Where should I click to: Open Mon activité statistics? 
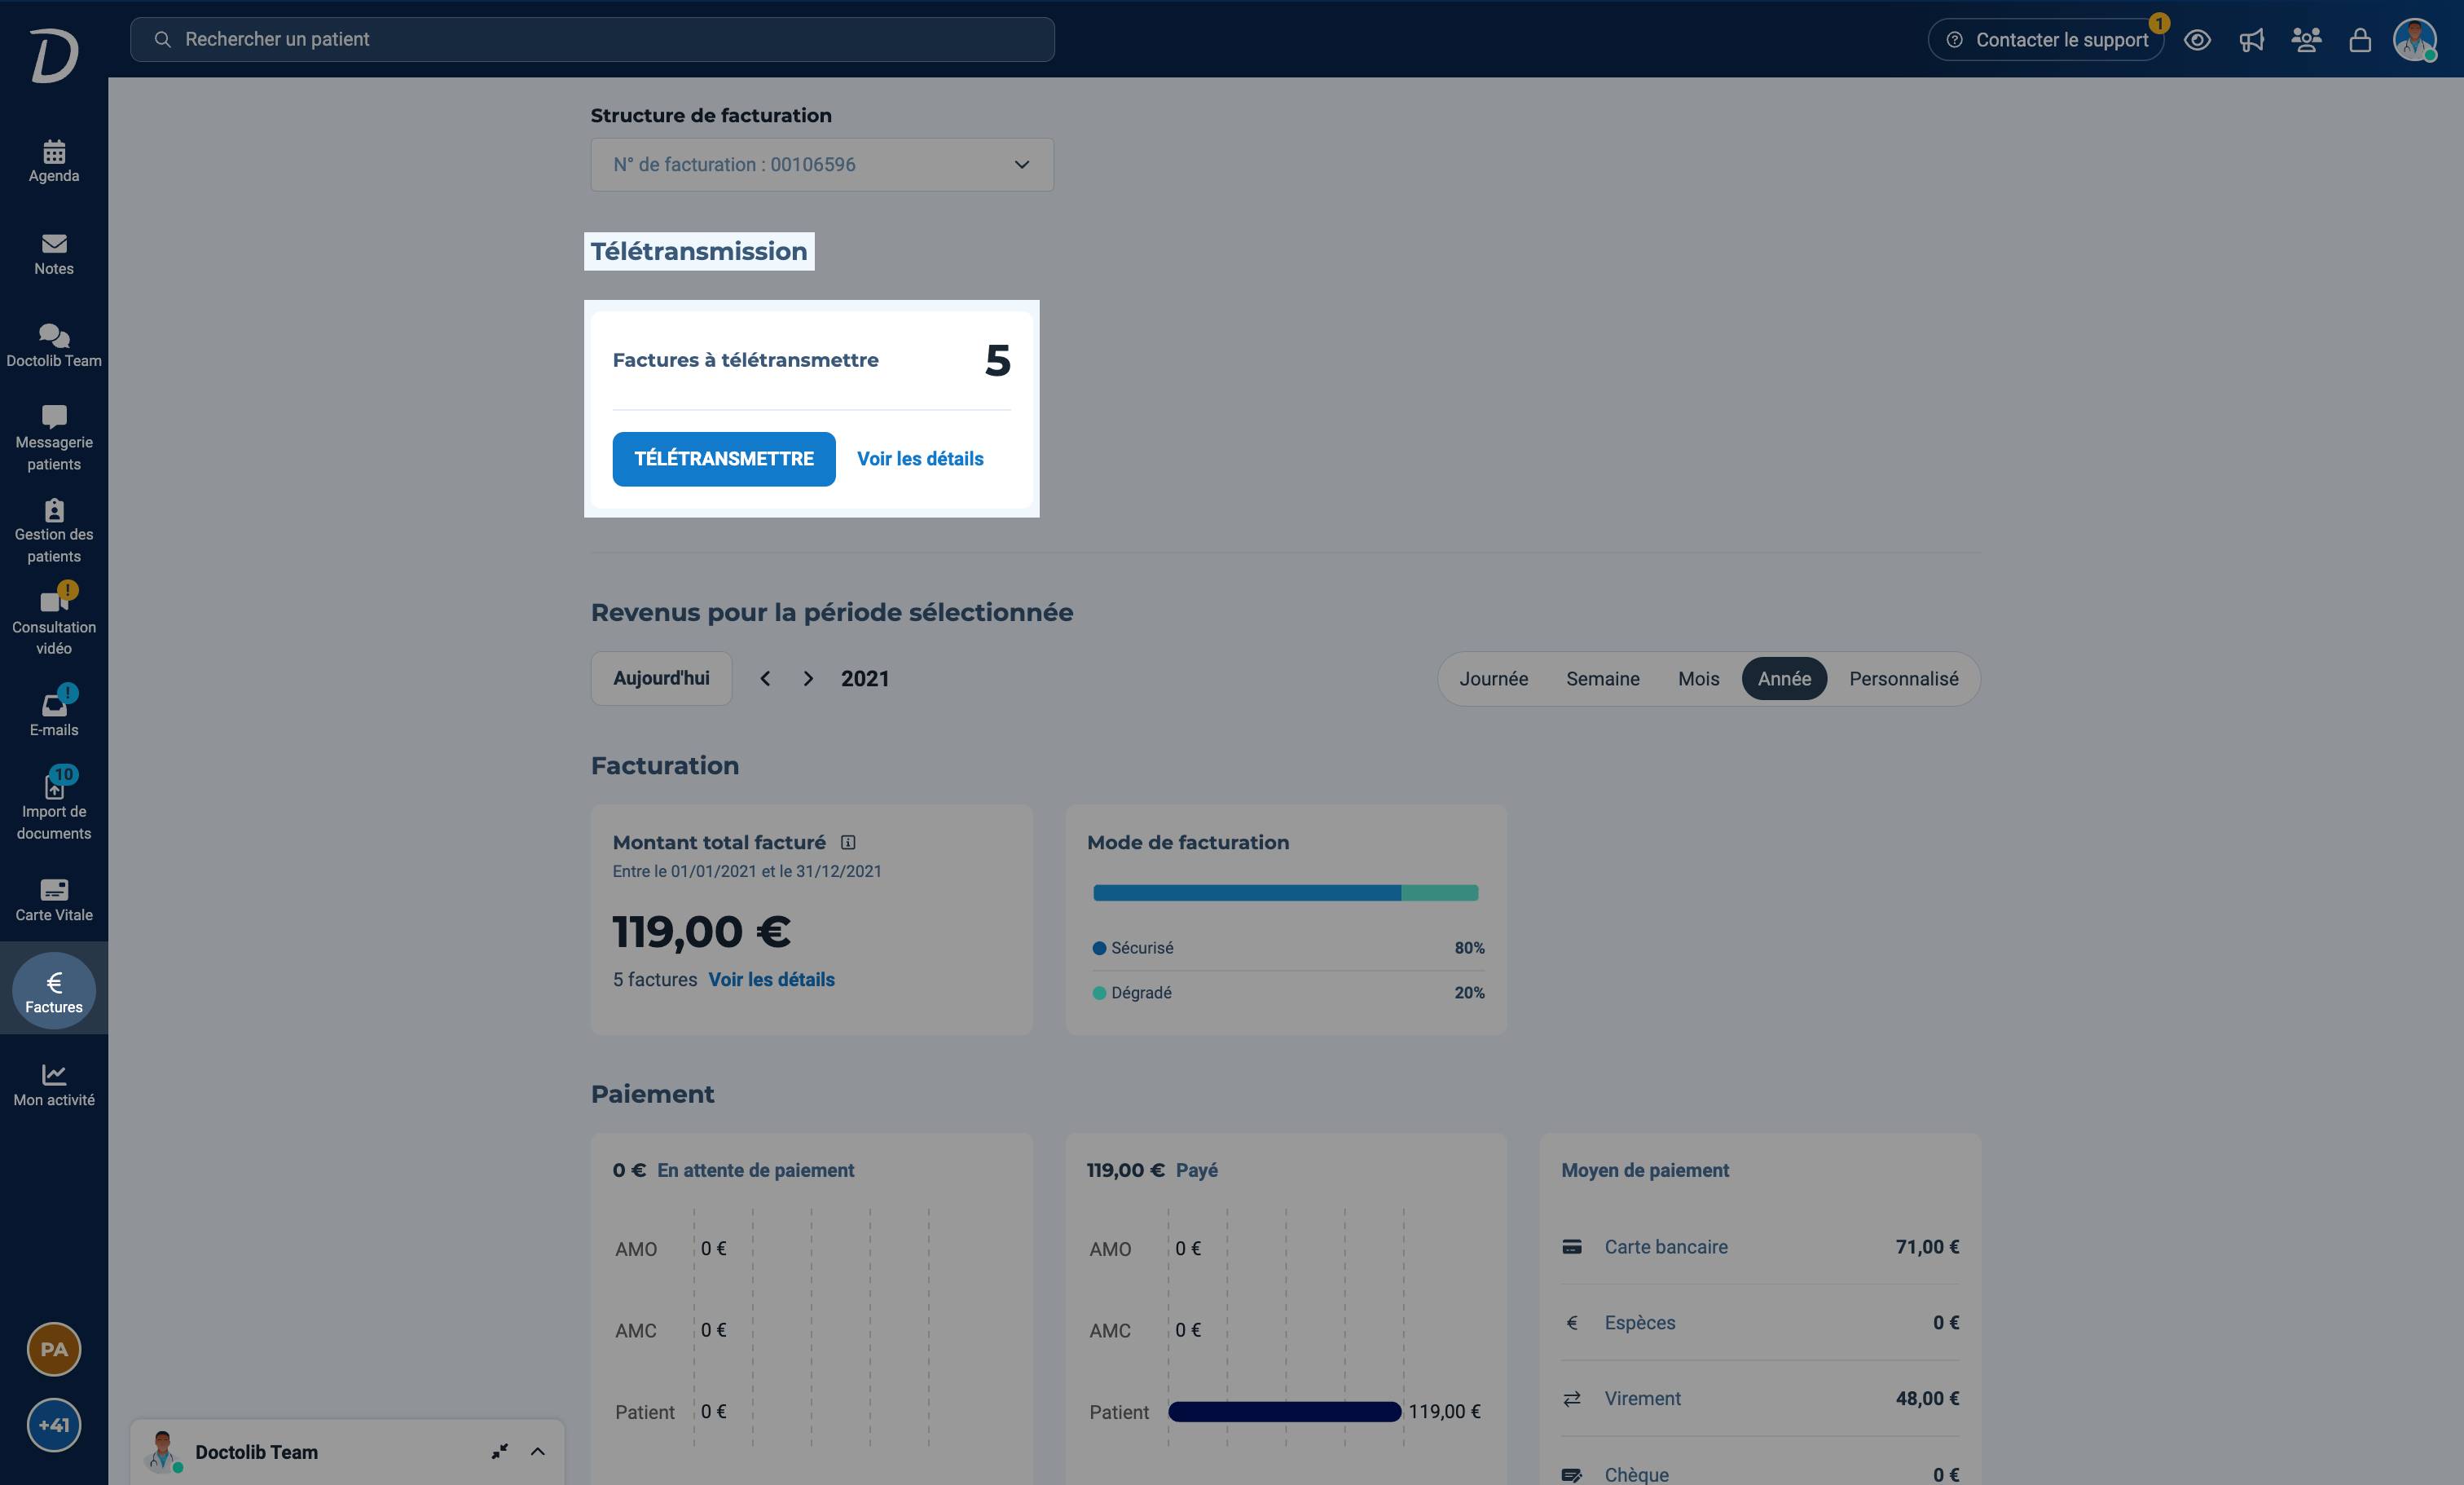pos(54,1085)
